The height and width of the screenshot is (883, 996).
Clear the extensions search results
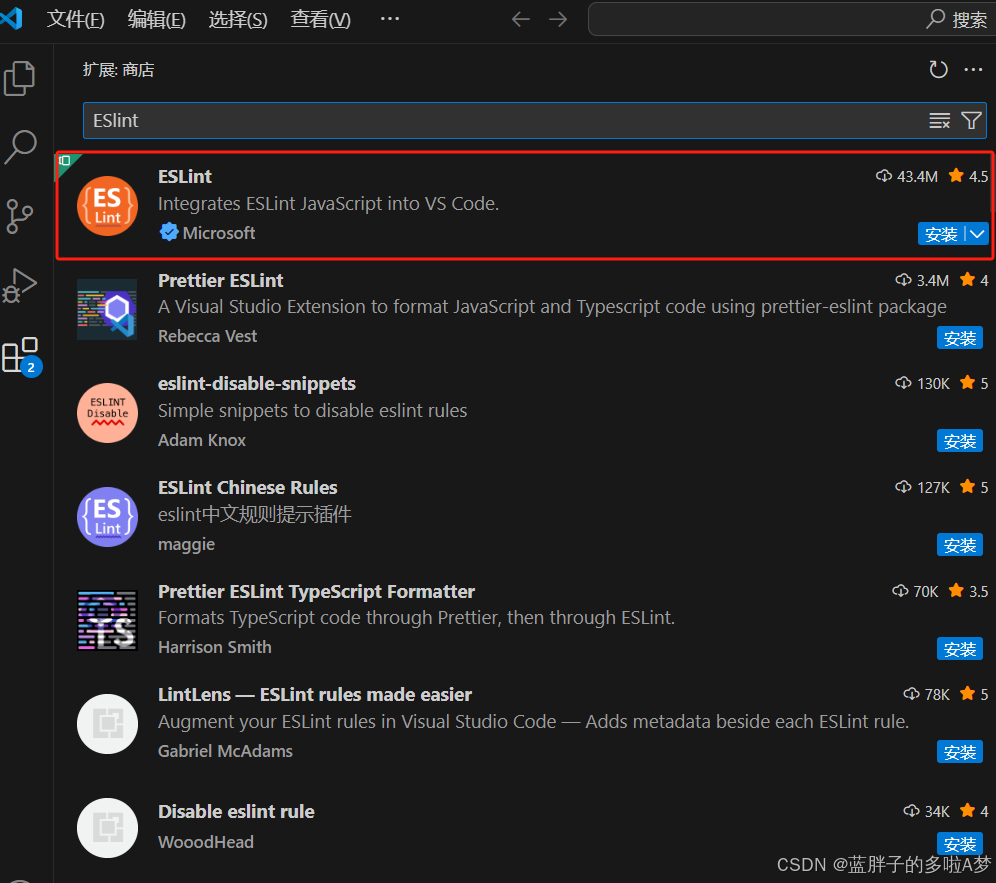coord(939,120)
